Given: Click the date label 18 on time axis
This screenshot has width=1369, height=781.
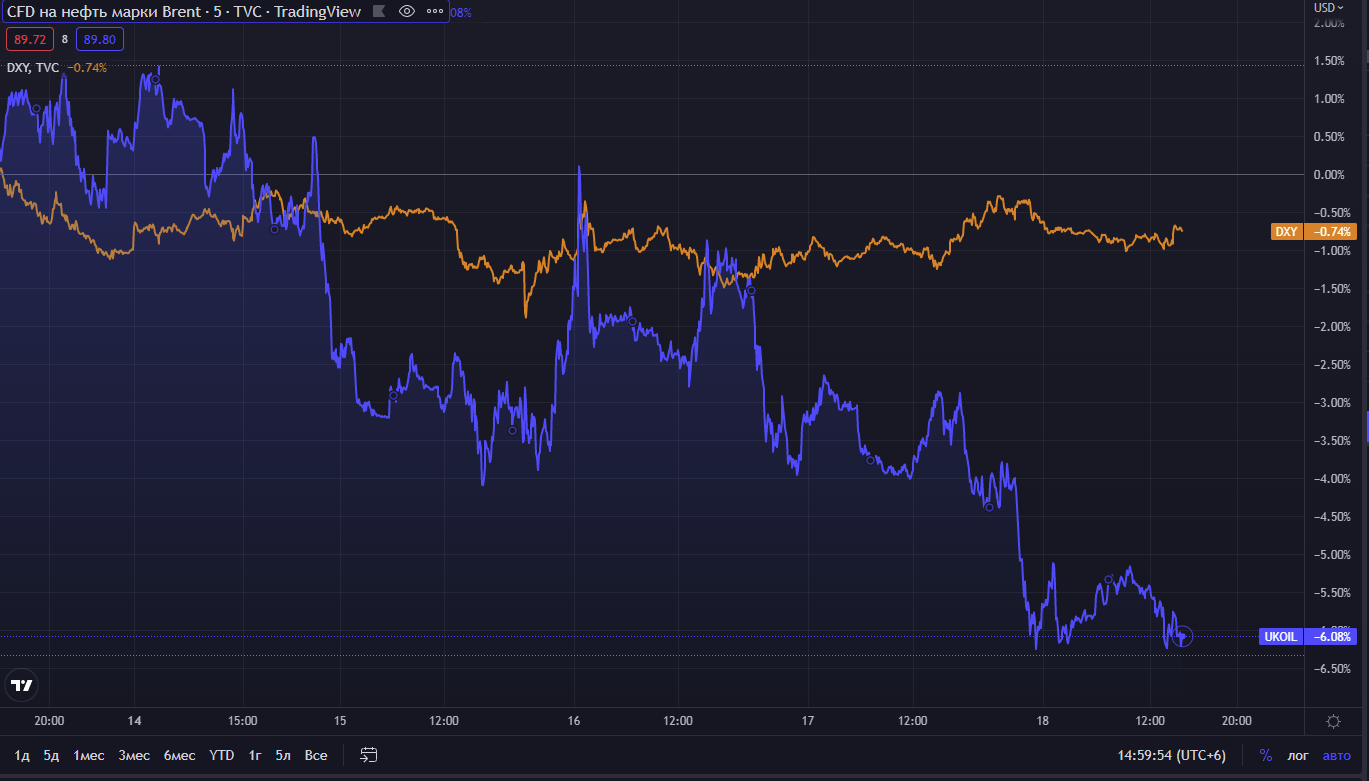Looking at the screenshot, I should tap(1043, 720).
